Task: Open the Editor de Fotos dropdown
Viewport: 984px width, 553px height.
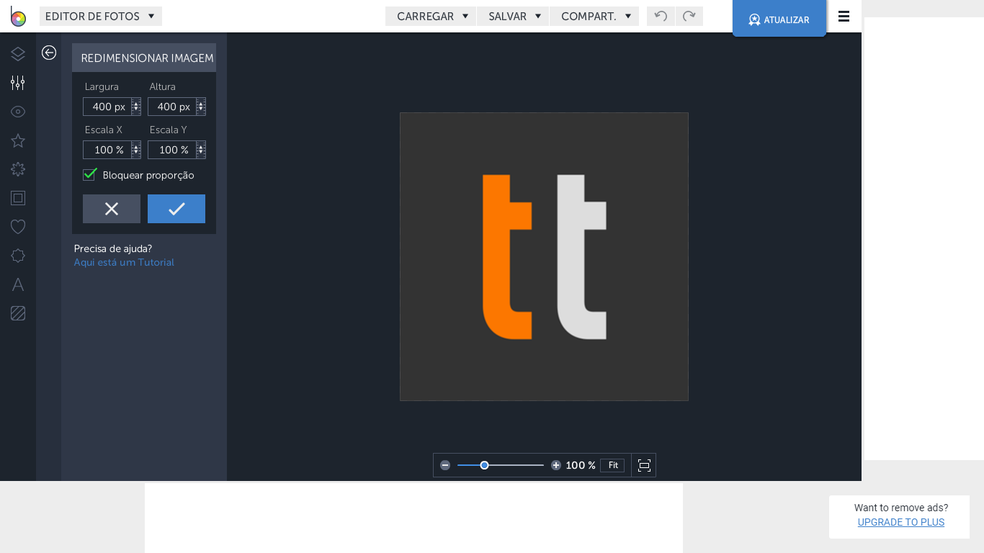Action: tap(100, 16)
